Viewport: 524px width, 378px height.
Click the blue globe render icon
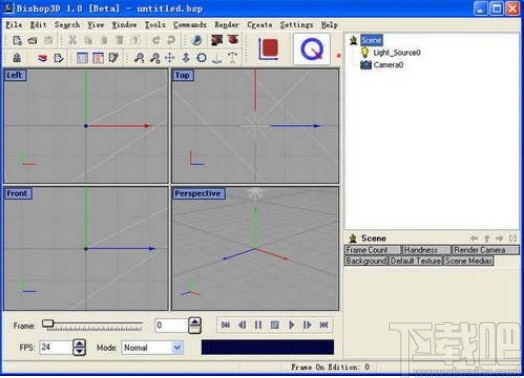(196, 40)
